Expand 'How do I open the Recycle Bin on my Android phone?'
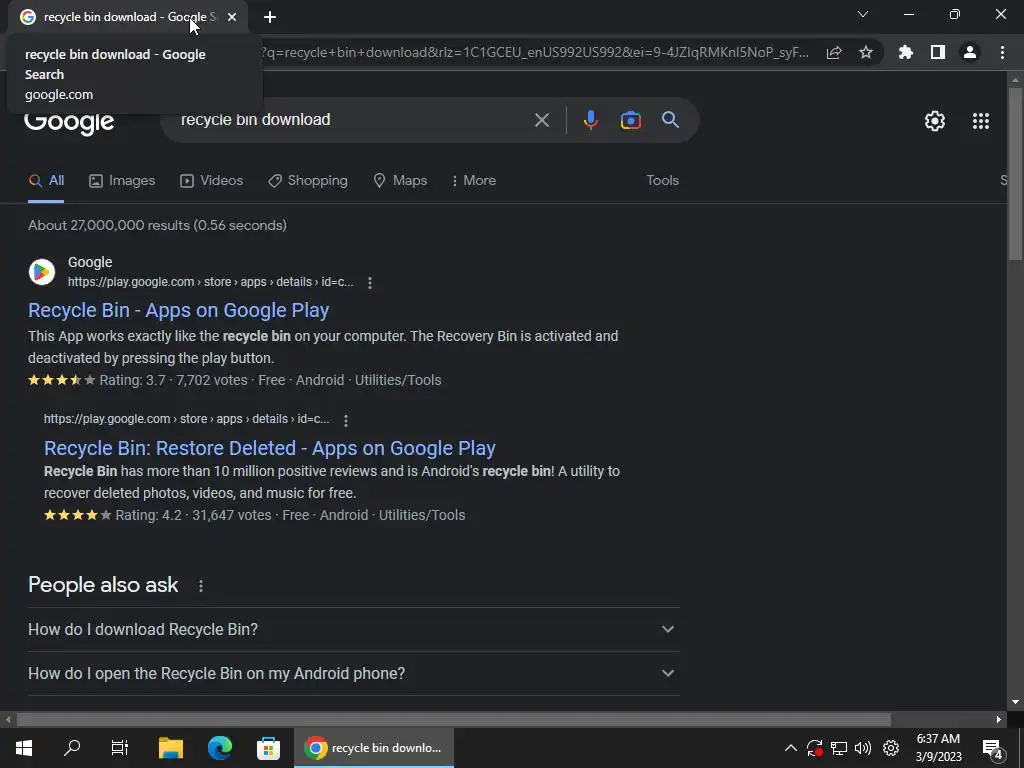This screenshot has height=768, width=1024. pos(353,673)
